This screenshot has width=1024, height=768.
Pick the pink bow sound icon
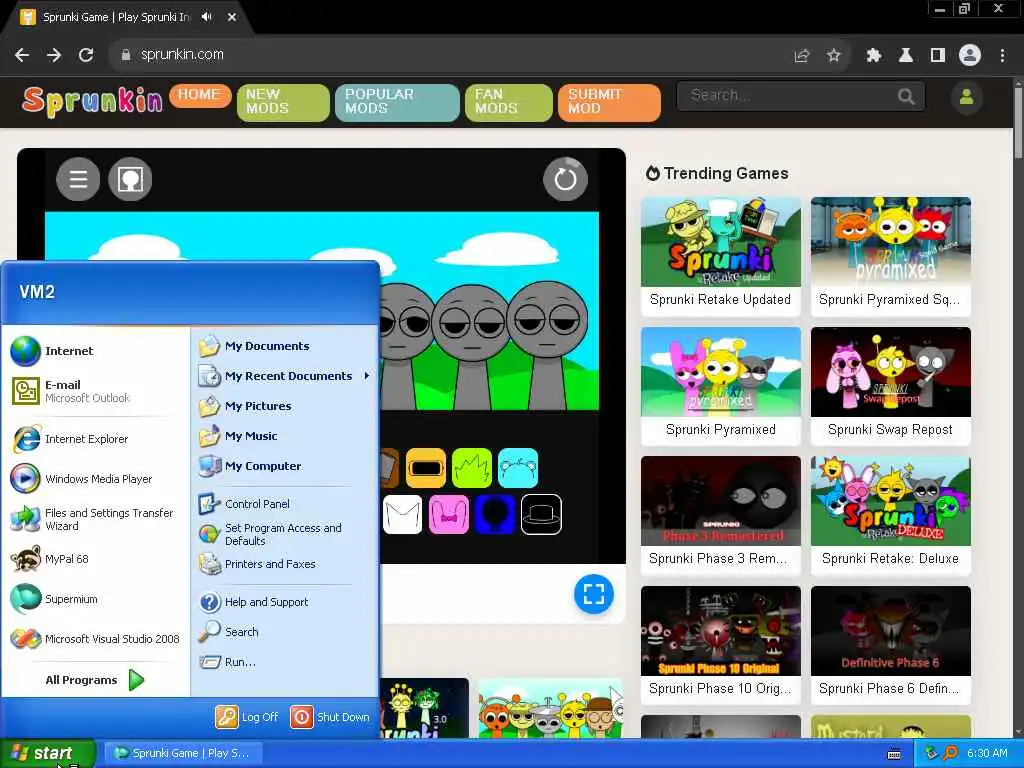point(449,515)
